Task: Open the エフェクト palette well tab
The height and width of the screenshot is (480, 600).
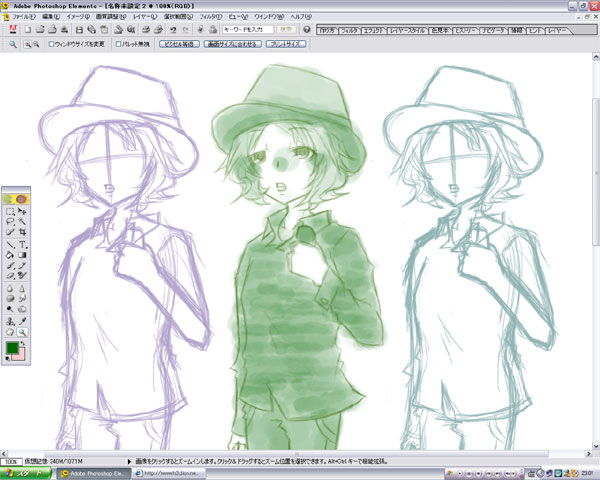Action: click(374, 30)
